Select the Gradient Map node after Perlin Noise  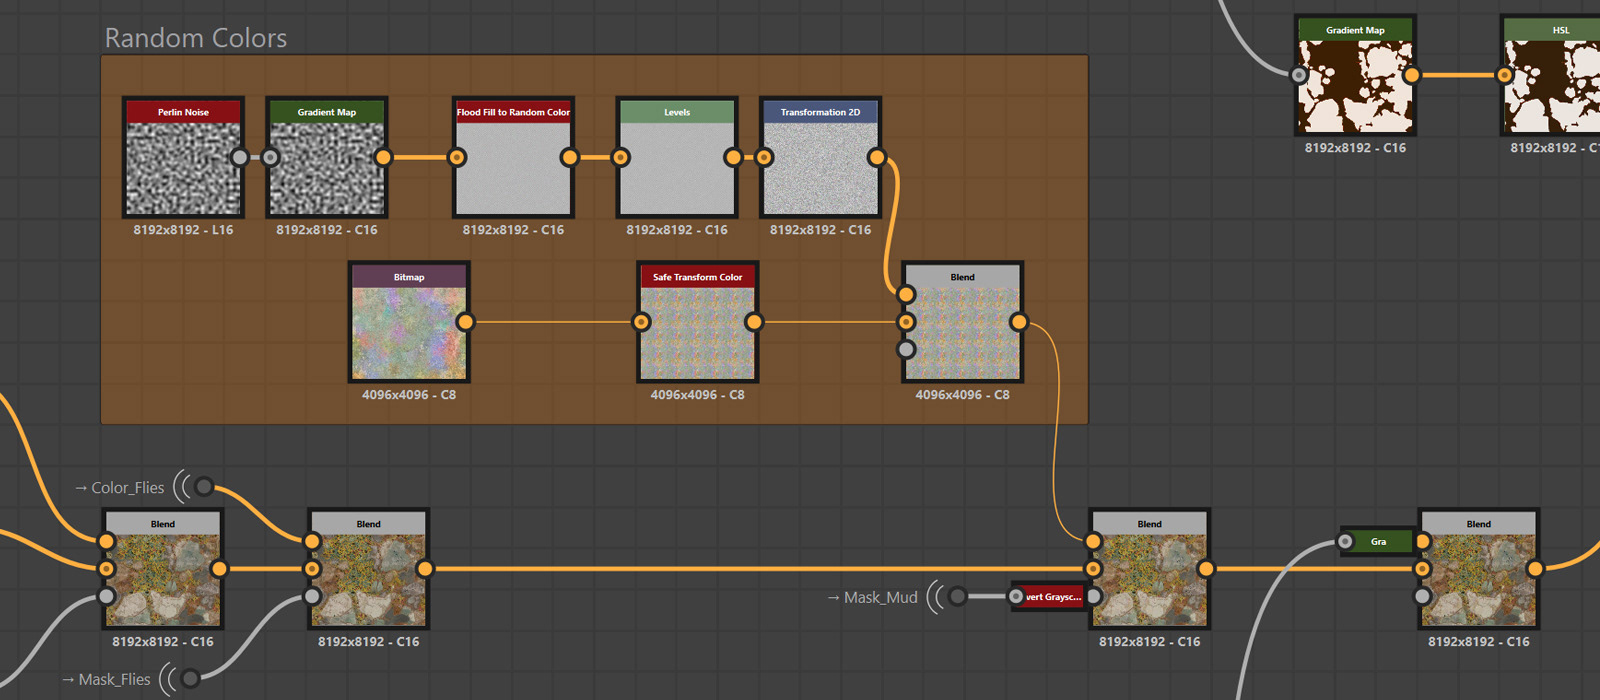click(327, 157)
